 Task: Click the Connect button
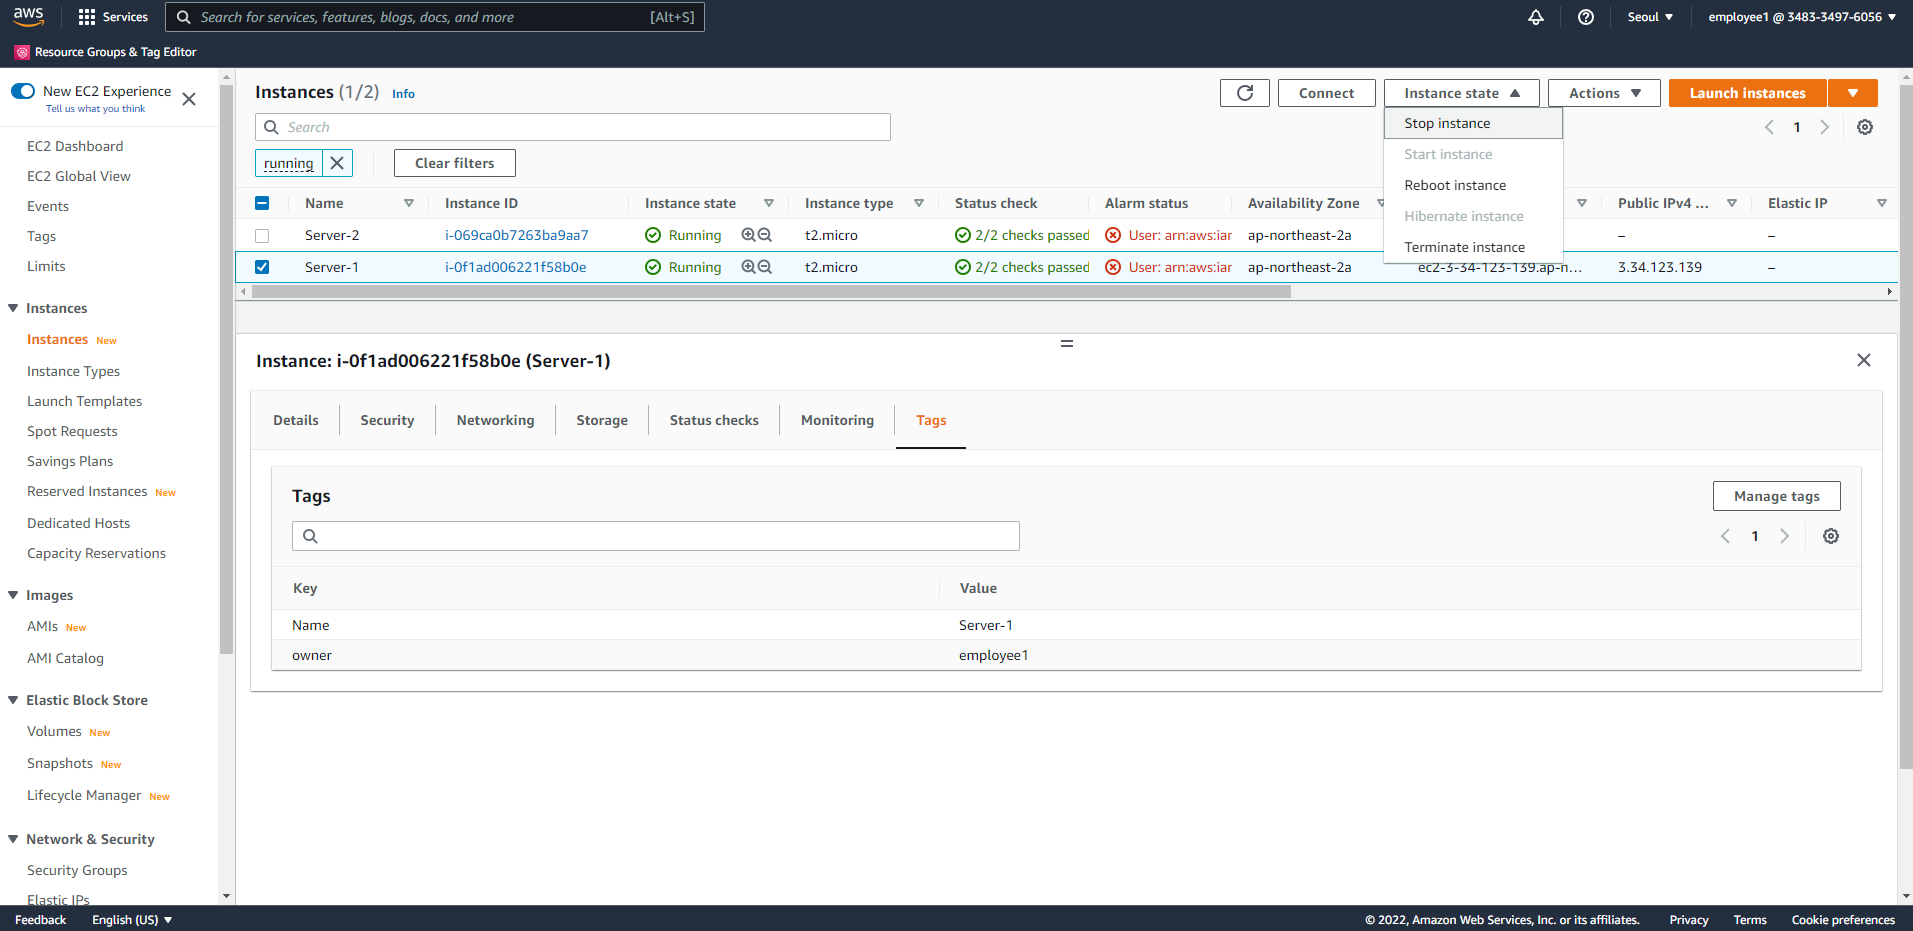tap(1327, 93)
